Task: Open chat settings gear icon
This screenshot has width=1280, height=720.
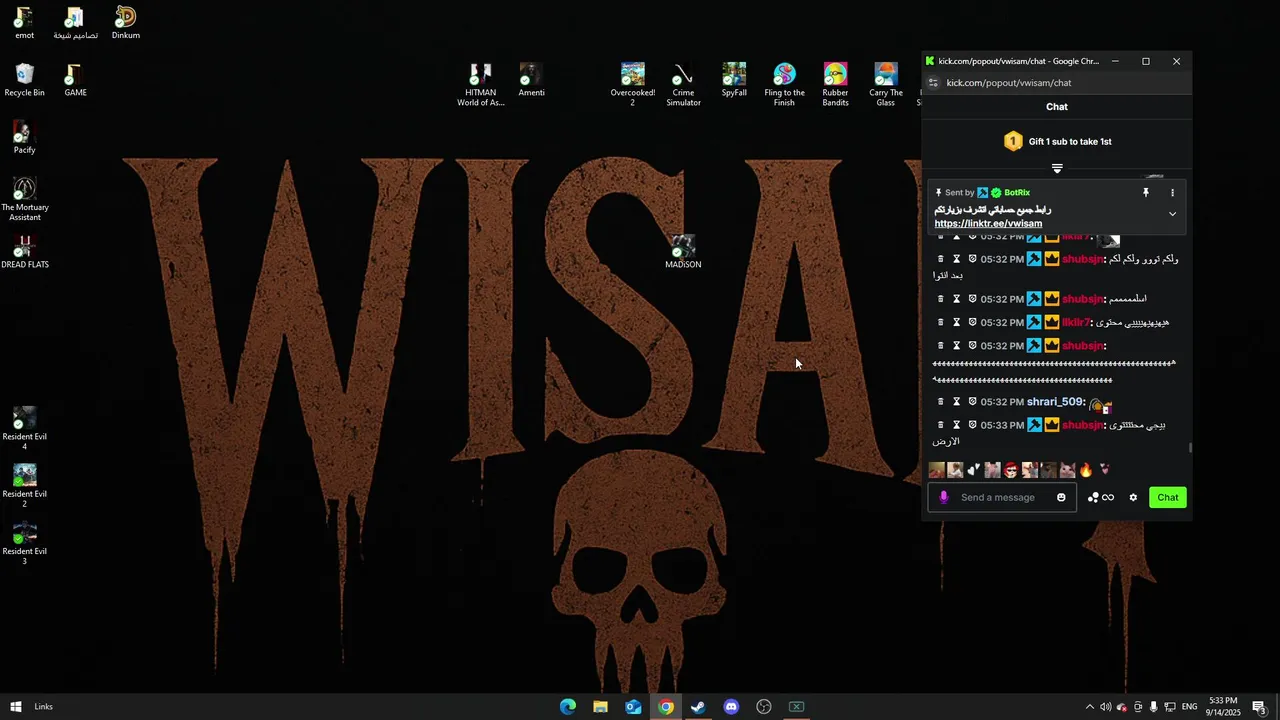Action: click(x=1133, y=497)
